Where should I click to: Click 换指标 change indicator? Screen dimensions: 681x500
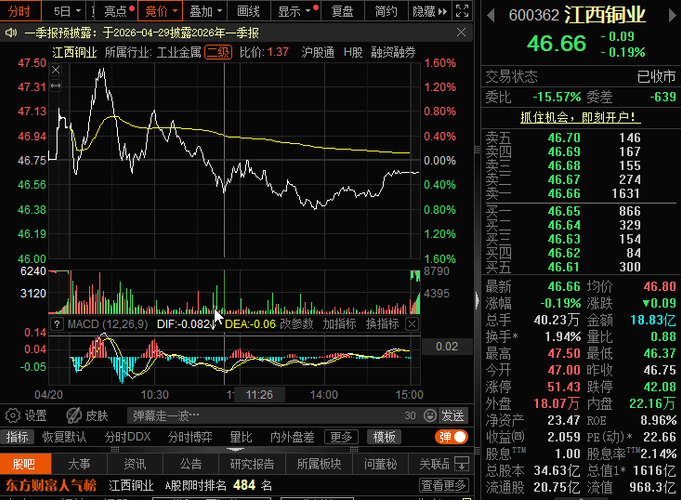tap(383, 324)
